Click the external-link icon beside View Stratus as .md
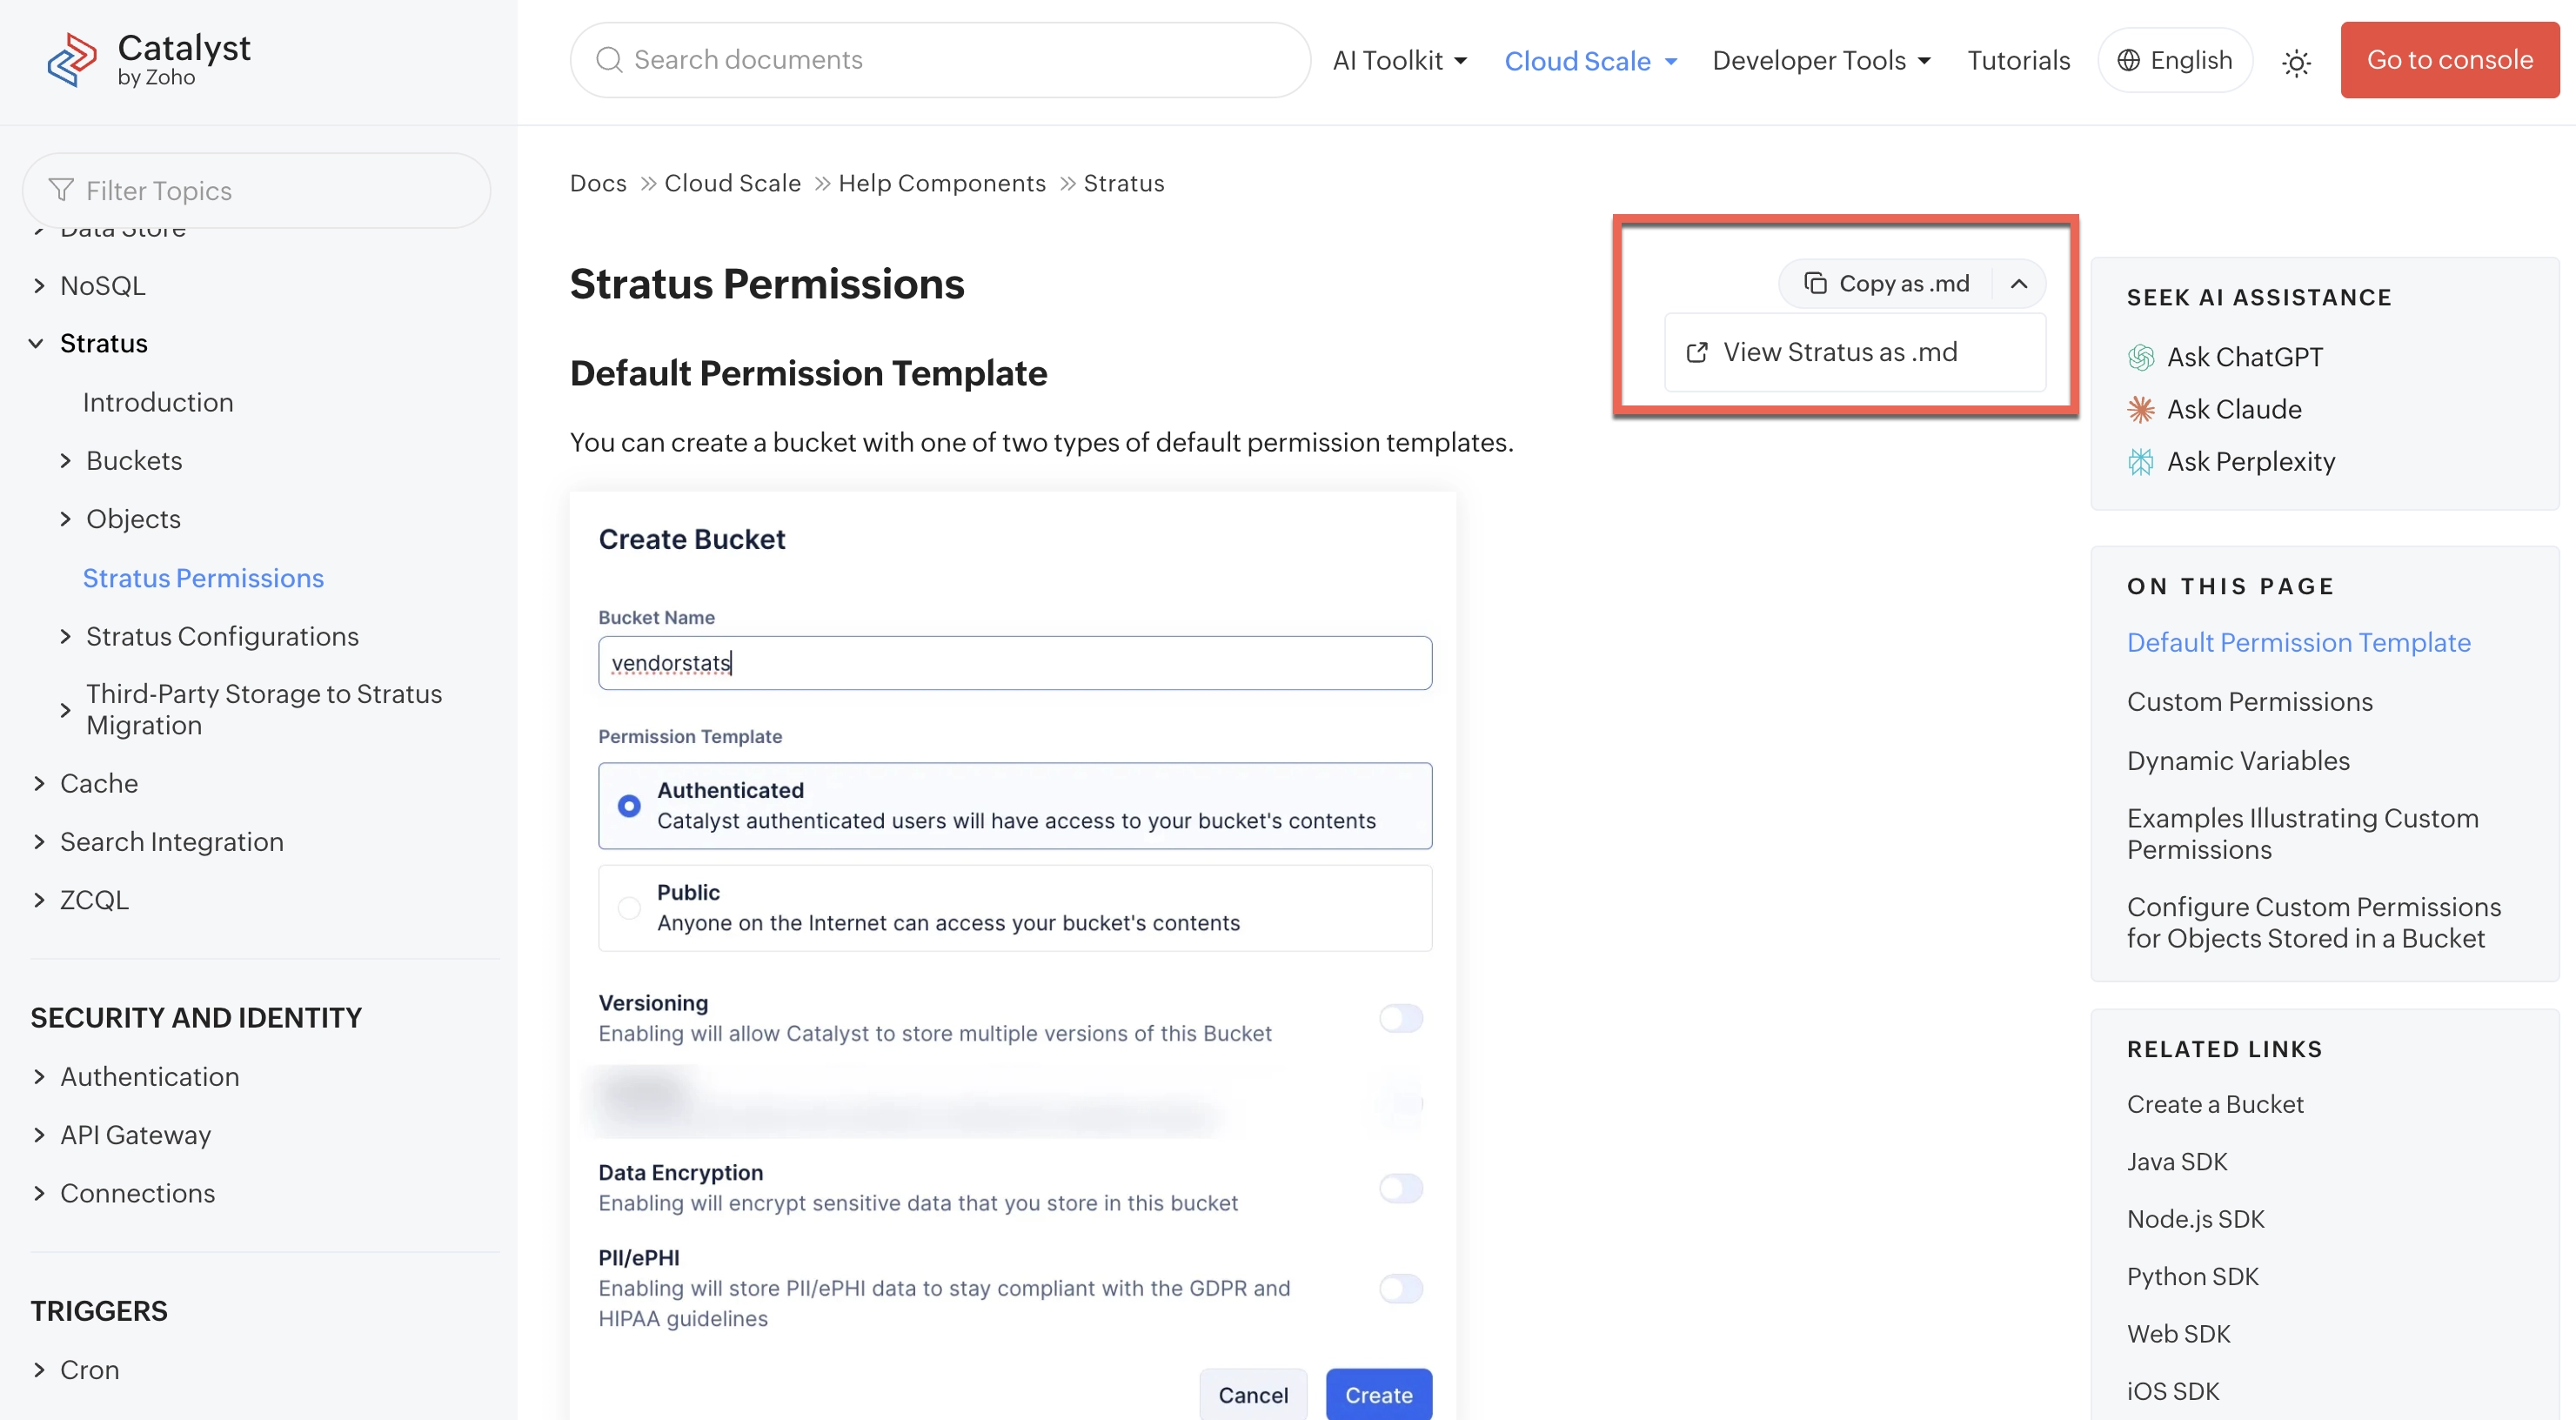Screen dimensions: 2576x1420 pos(1697,352)
